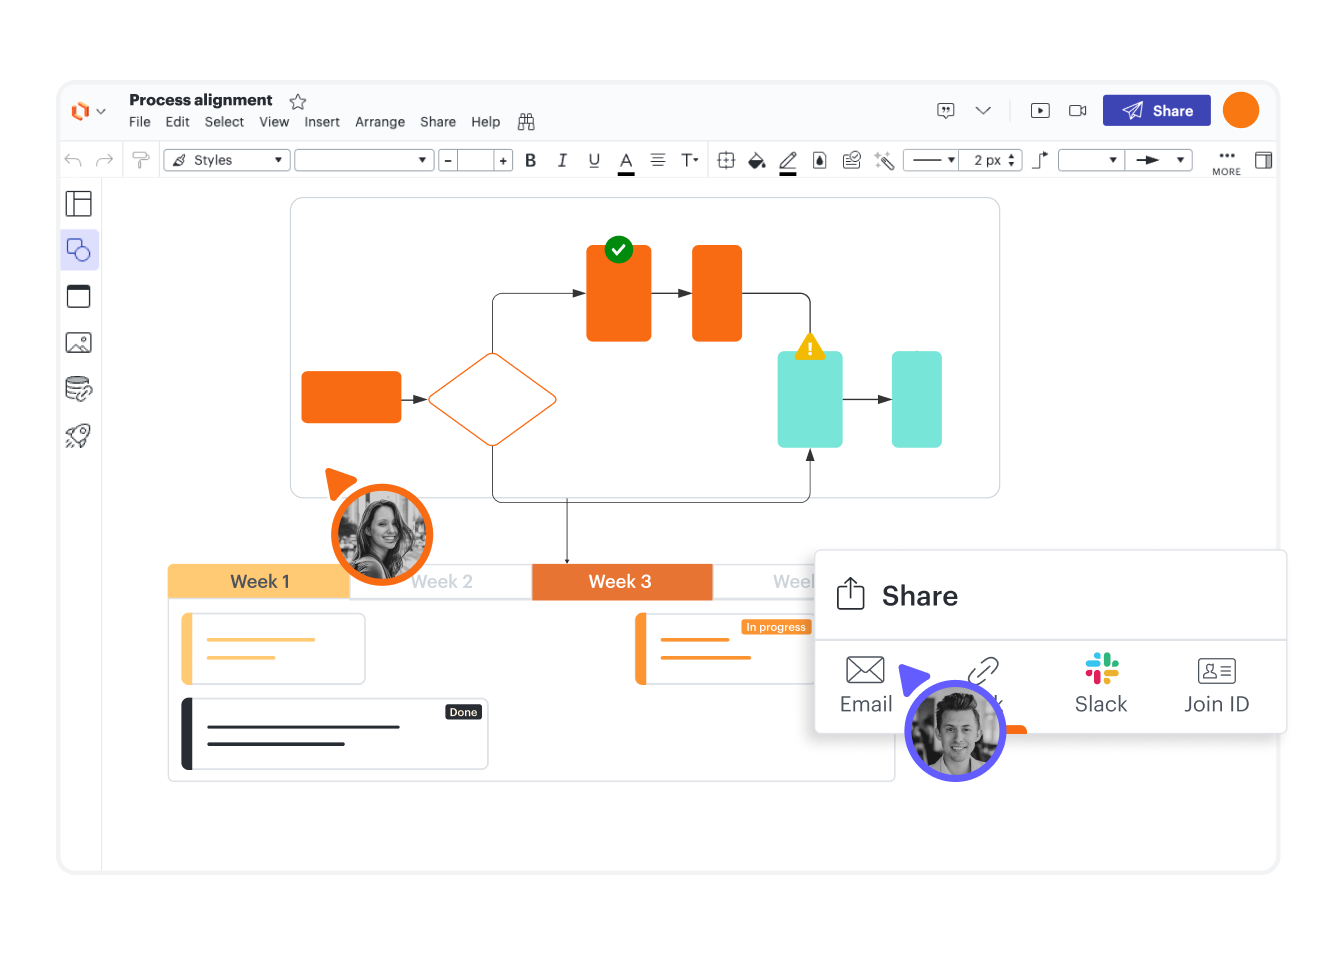Click the blue Share button
Screen dimensions: 1344x956
pyautogui.click(x=1156, y=111)
